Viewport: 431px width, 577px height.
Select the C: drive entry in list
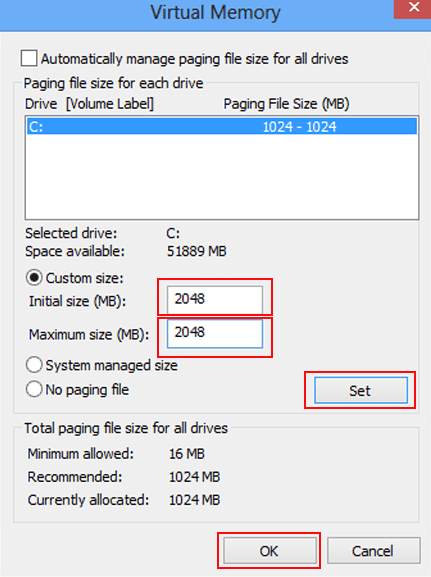222,127
